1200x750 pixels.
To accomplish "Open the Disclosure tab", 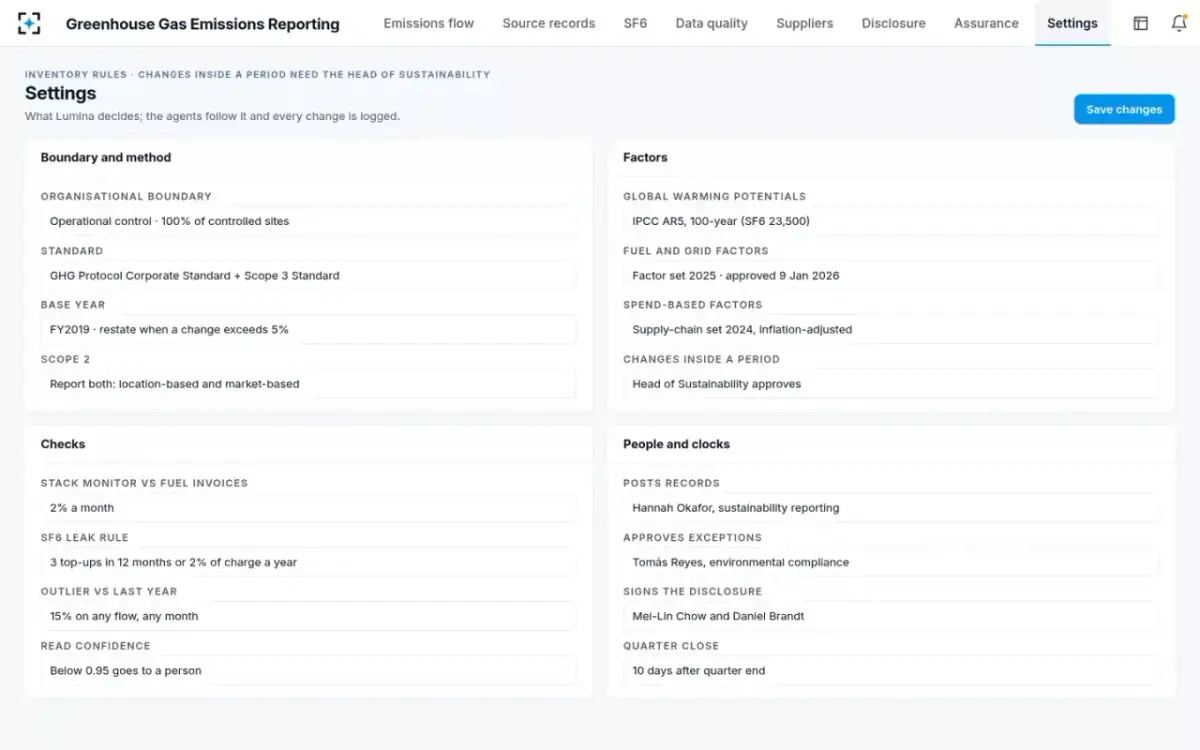I will click(x=894, y=23).
